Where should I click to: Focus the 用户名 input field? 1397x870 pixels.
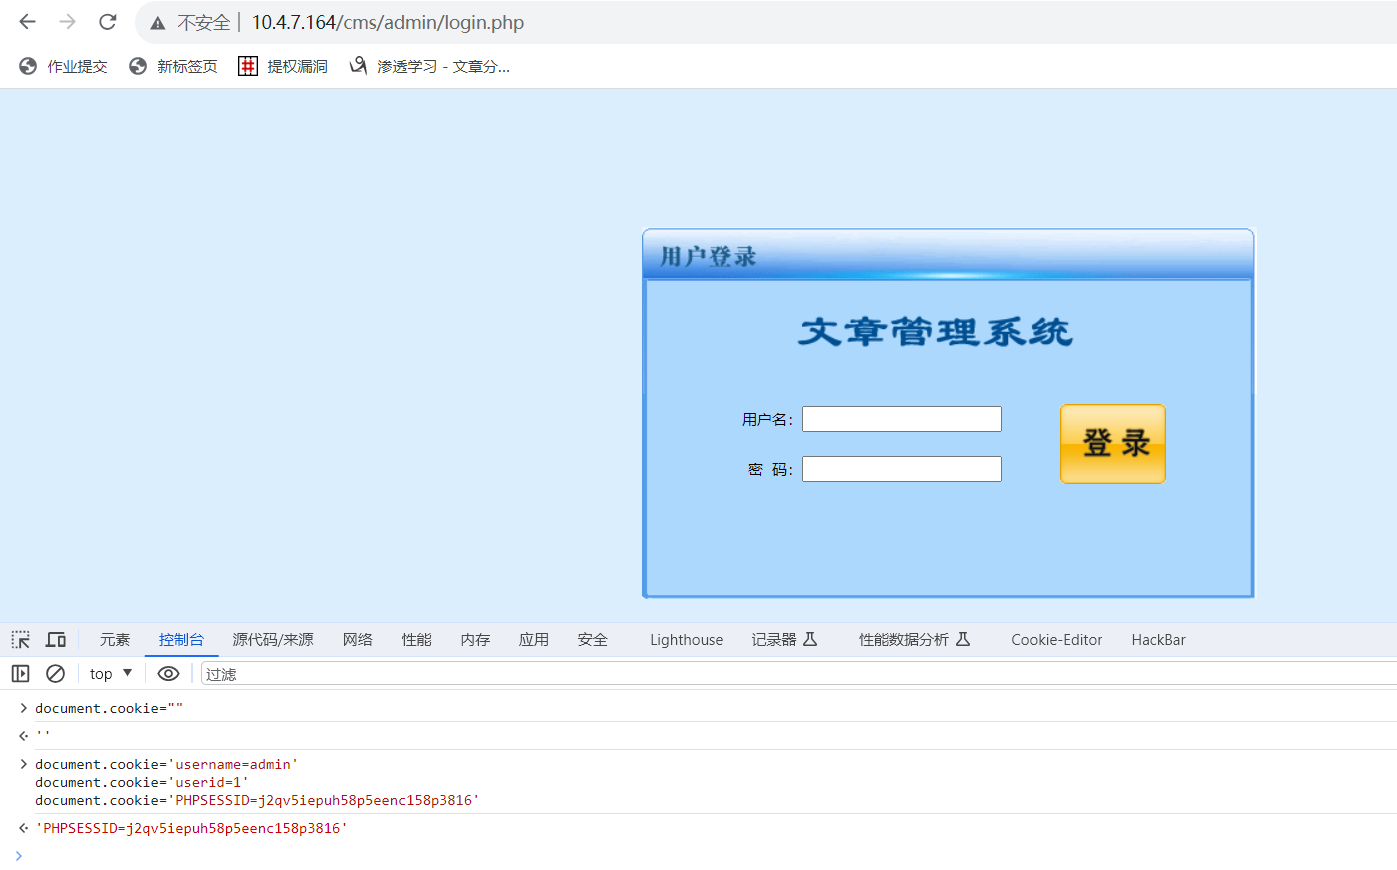[902, 419]
